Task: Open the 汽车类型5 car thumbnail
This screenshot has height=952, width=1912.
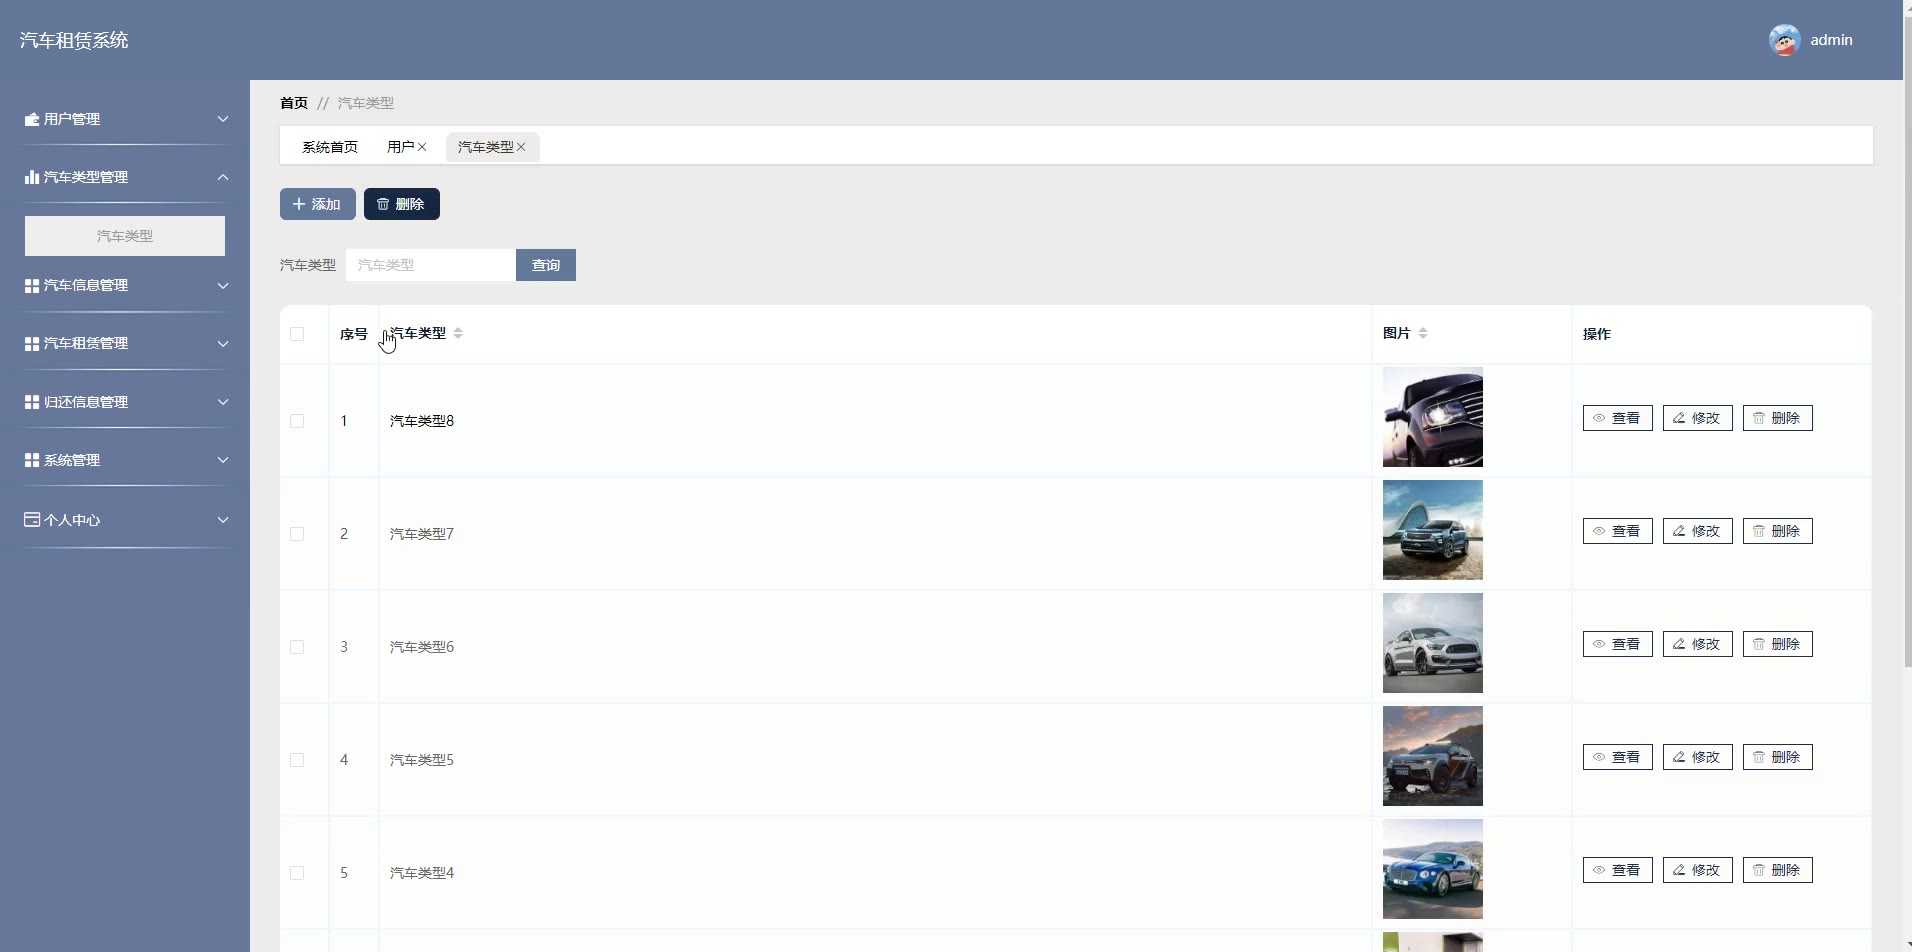Action: click(x=1433, y=756)
